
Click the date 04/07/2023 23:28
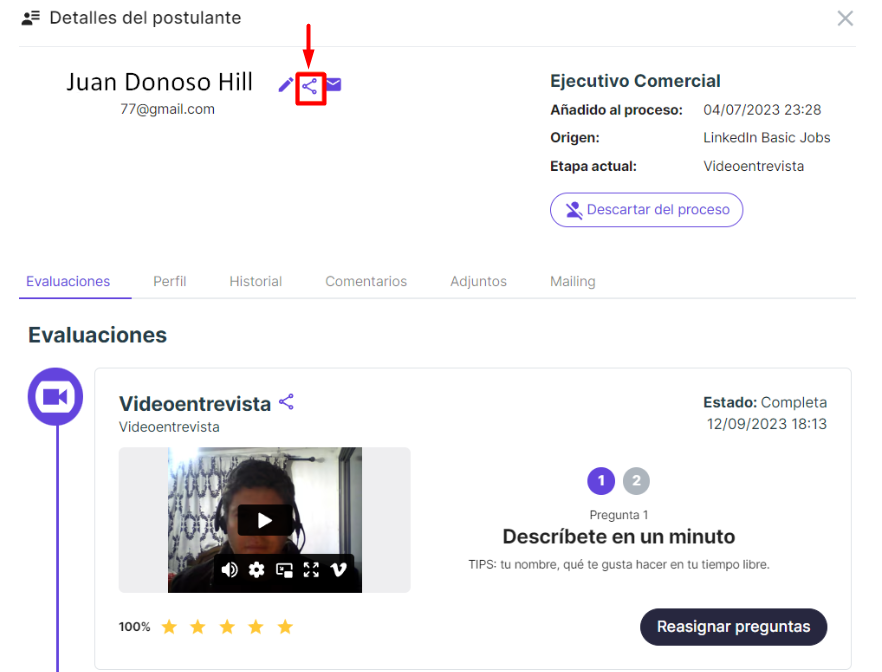tap(762, 110)
